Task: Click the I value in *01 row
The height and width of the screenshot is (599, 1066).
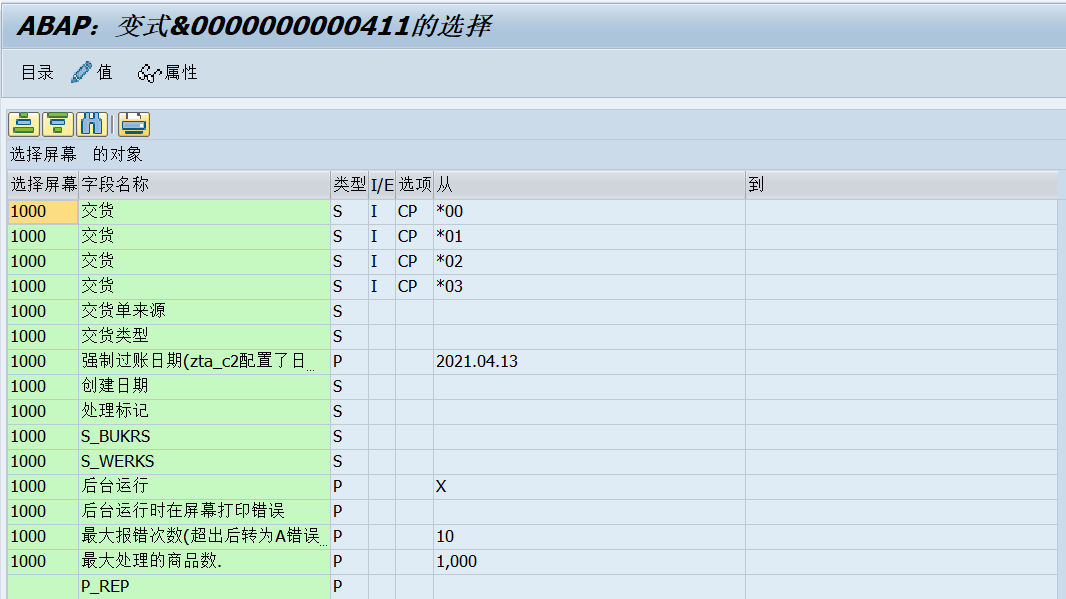Action: [374, 237]
